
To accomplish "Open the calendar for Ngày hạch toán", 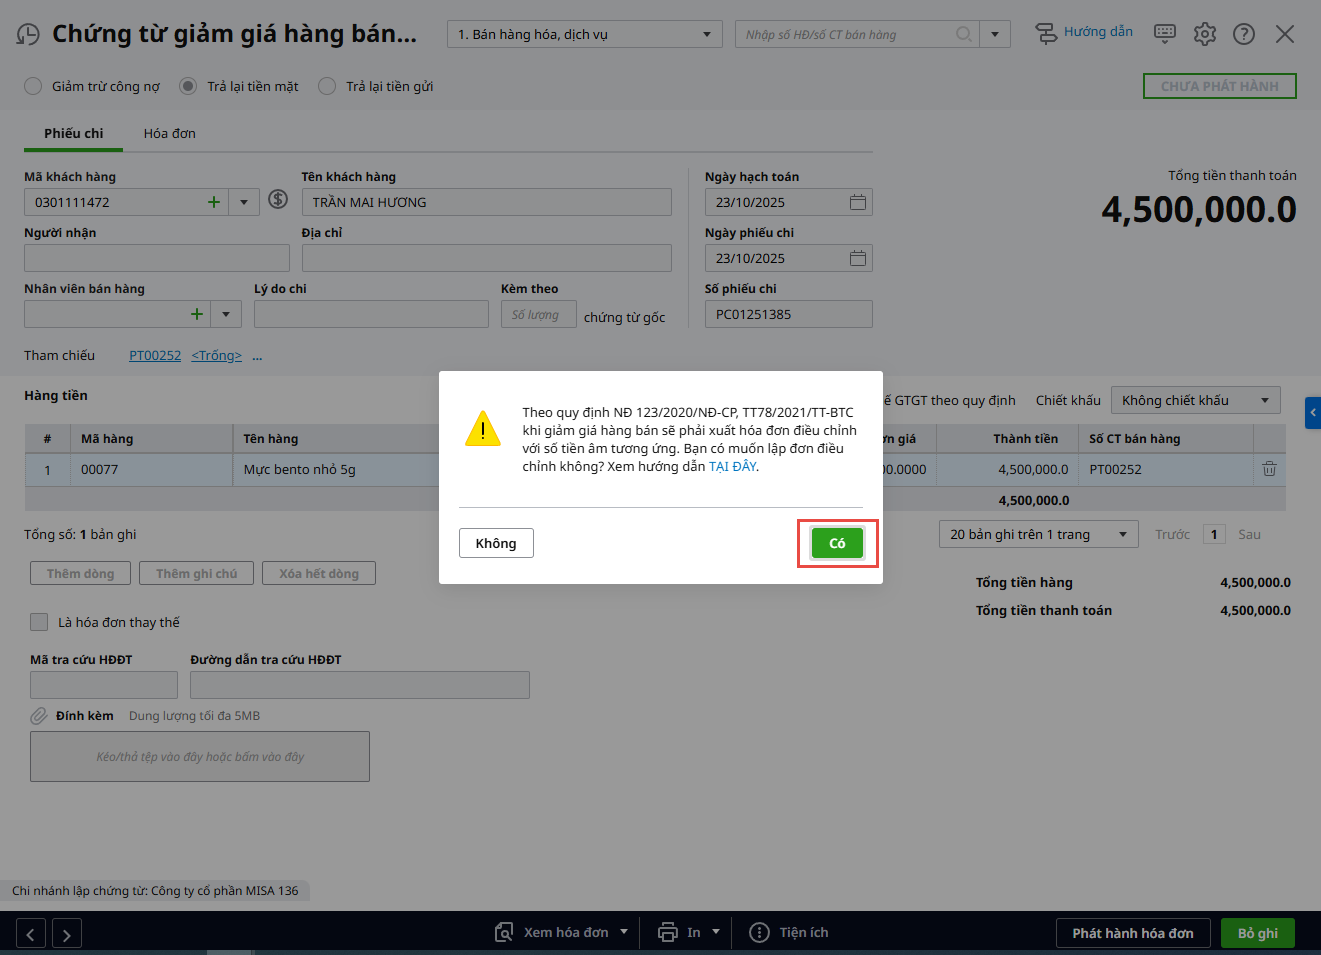I will coord(857,202).
